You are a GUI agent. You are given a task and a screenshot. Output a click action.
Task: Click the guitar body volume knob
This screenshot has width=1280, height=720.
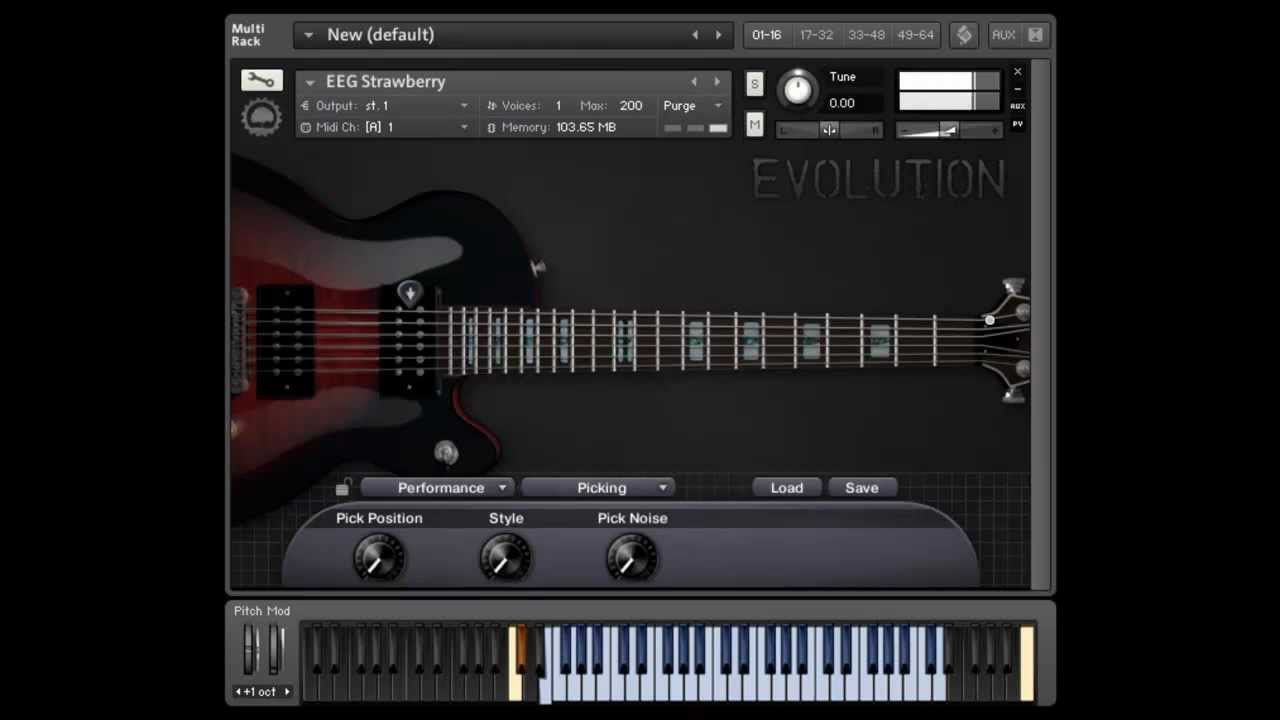point(446,454)
